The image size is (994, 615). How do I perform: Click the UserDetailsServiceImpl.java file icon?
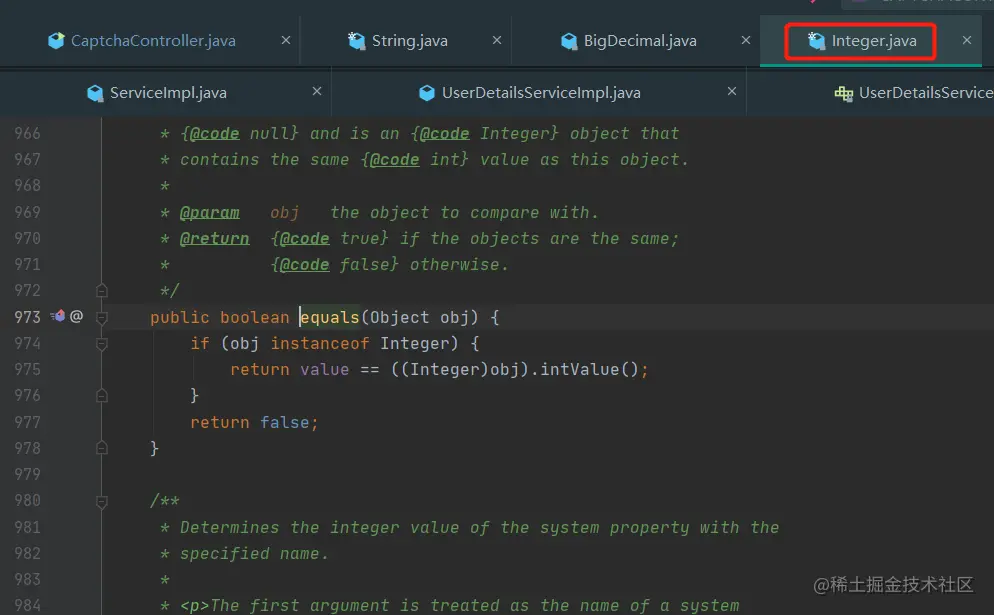(427, 93)
